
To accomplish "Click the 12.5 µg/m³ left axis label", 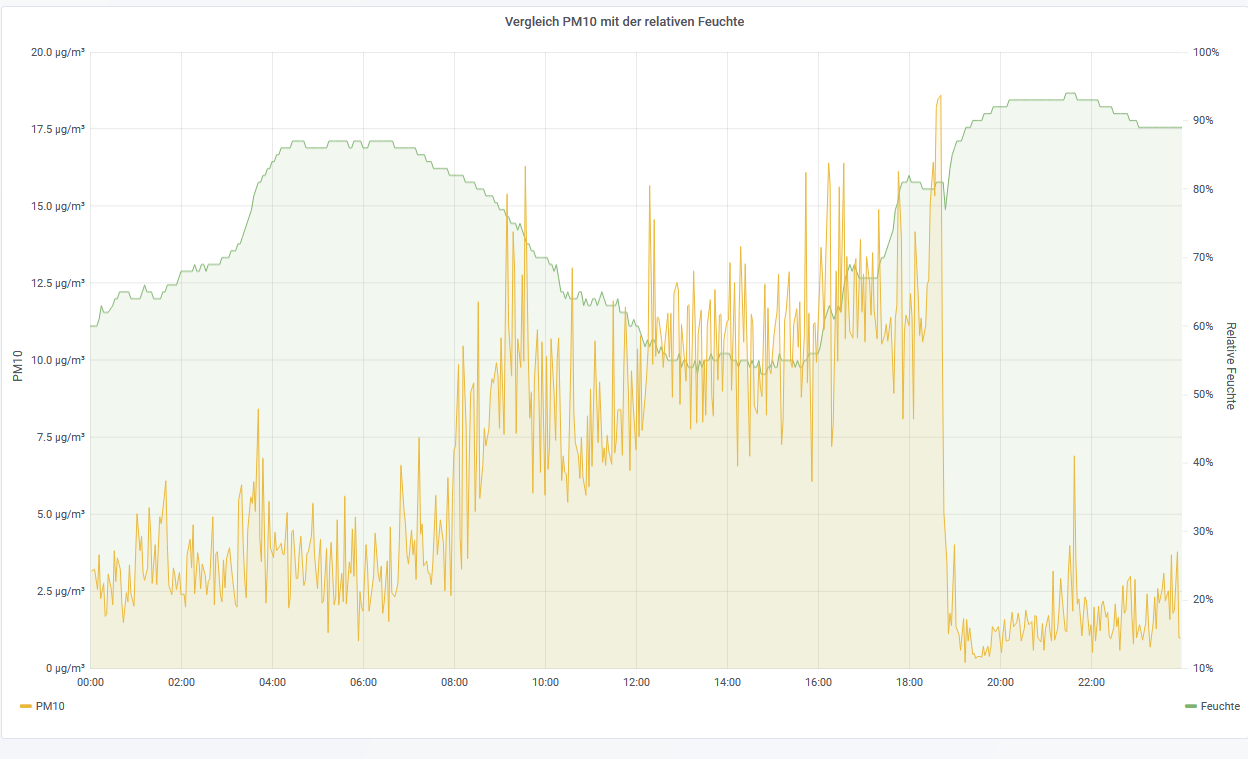I will pos(58,283).
